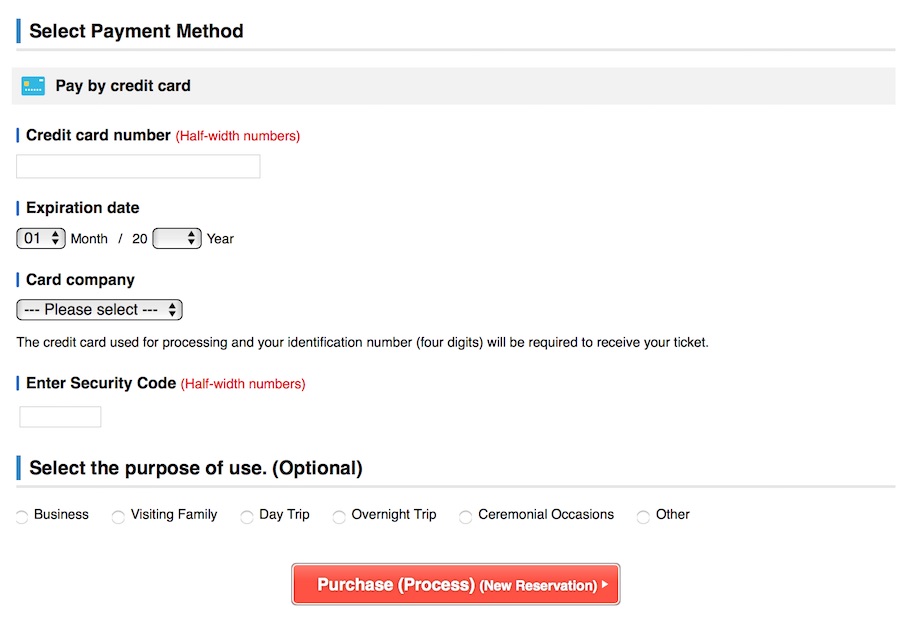This screenshot has width=900, height=619.
Task: Click the Select the purpose of use heading
Action: tap(195, 468)
